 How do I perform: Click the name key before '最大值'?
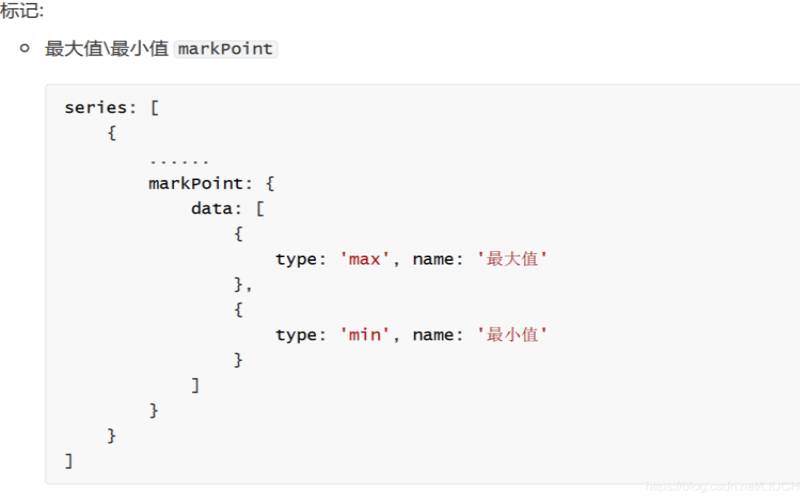(433, 259)
